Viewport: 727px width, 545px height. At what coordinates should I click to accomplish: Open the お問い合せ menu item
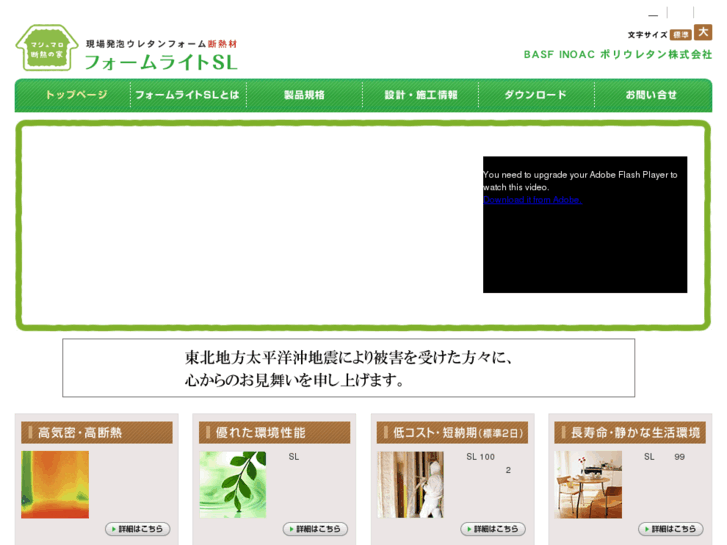[651, 95]
